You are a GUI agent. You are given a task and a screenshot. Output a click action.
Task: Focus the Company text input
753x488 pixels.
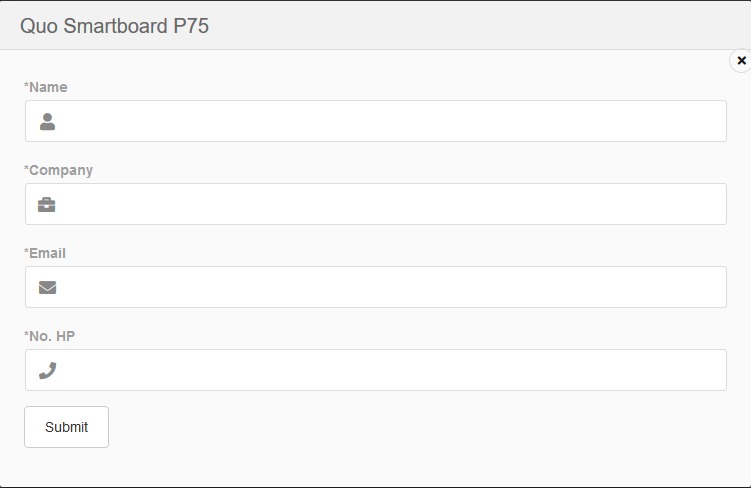point(390,205)
